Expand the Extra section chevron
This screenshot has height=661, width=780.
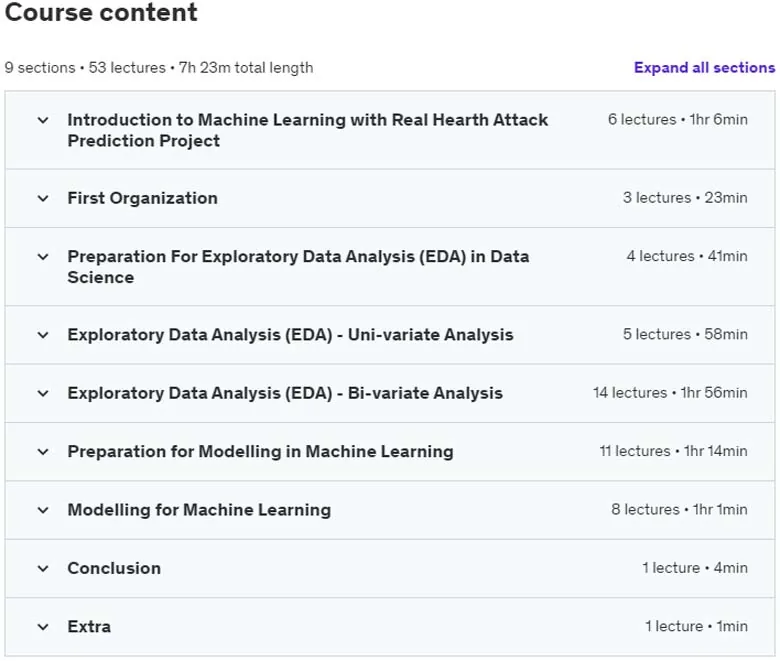pos(43,627)
